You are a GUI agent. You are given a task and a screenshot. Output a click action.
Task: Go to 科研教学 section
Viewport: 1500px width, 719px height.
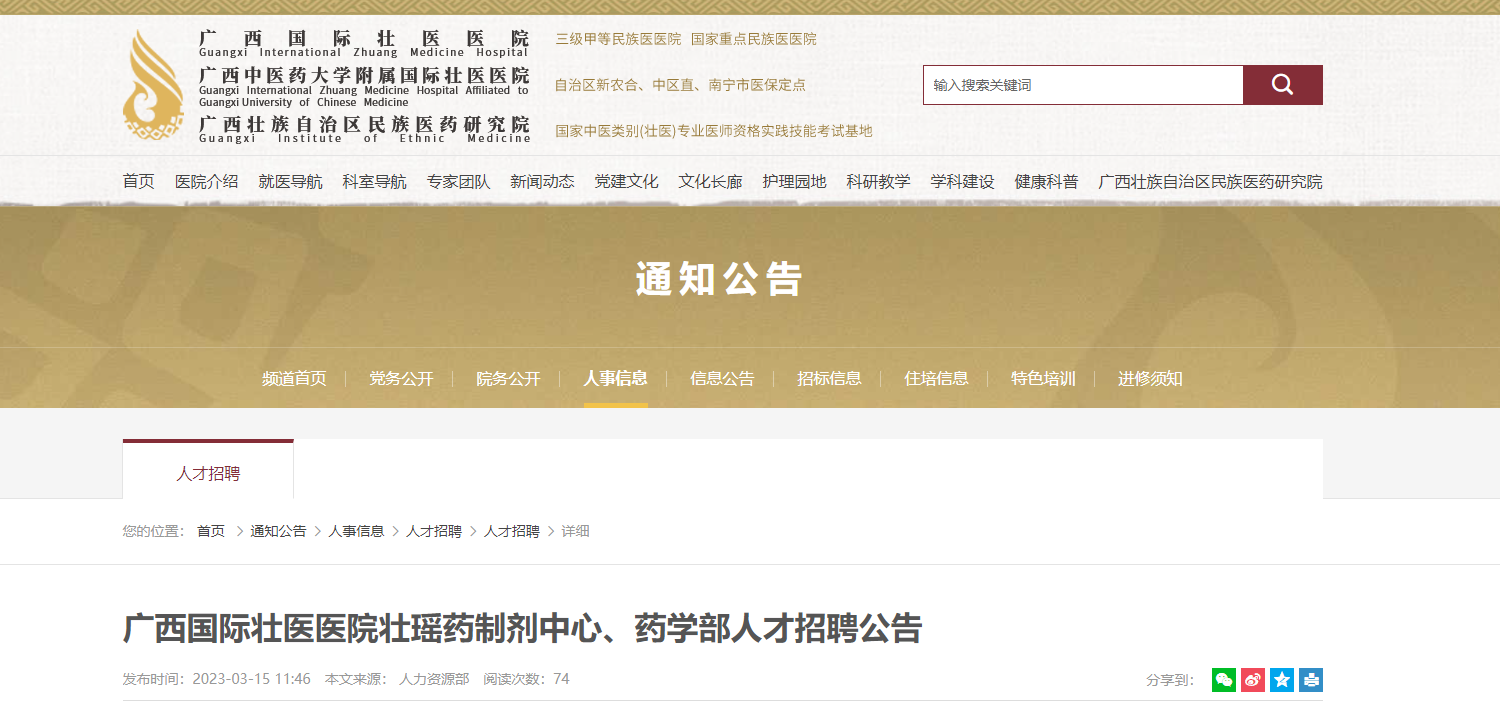coord(879,182)
